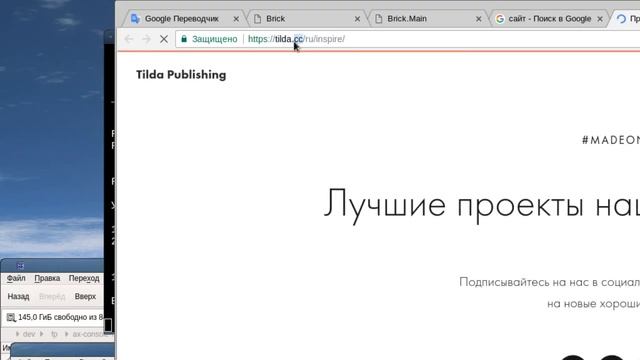Click the browser forward arrow
Image resolution: width=640 pixels, height=360 pixels.
click(146, 39)
